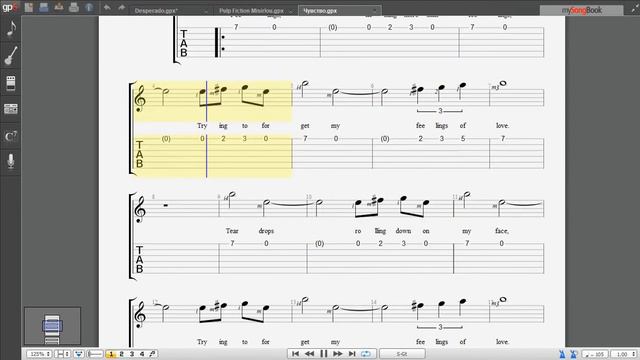Open the Instrument panel (guitar icon)
This screenshot has width=640, height=360.
tap(11, 56)
